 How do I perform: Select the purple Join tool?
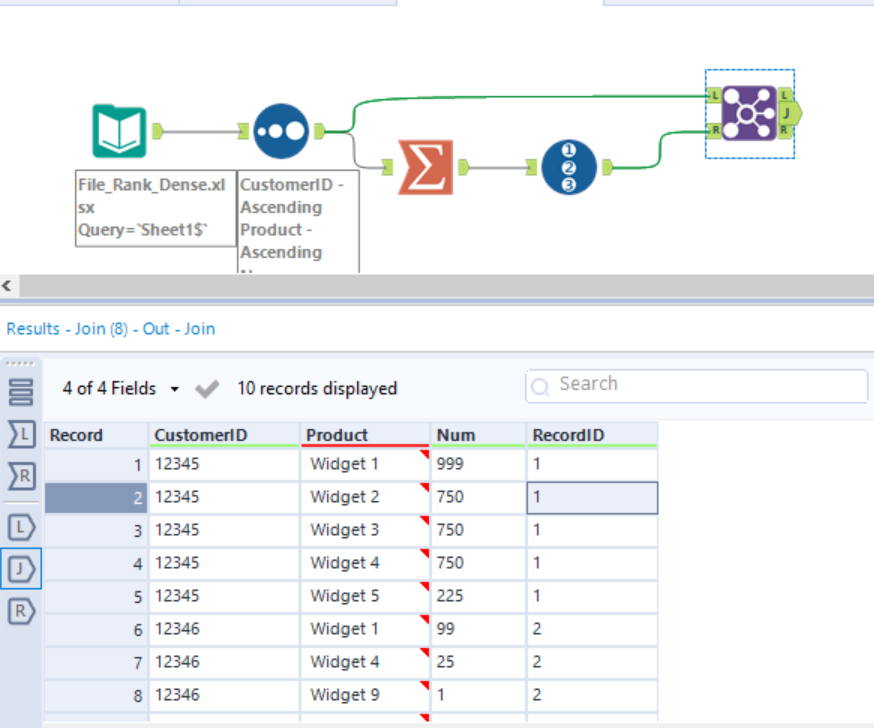pos(749,113)
